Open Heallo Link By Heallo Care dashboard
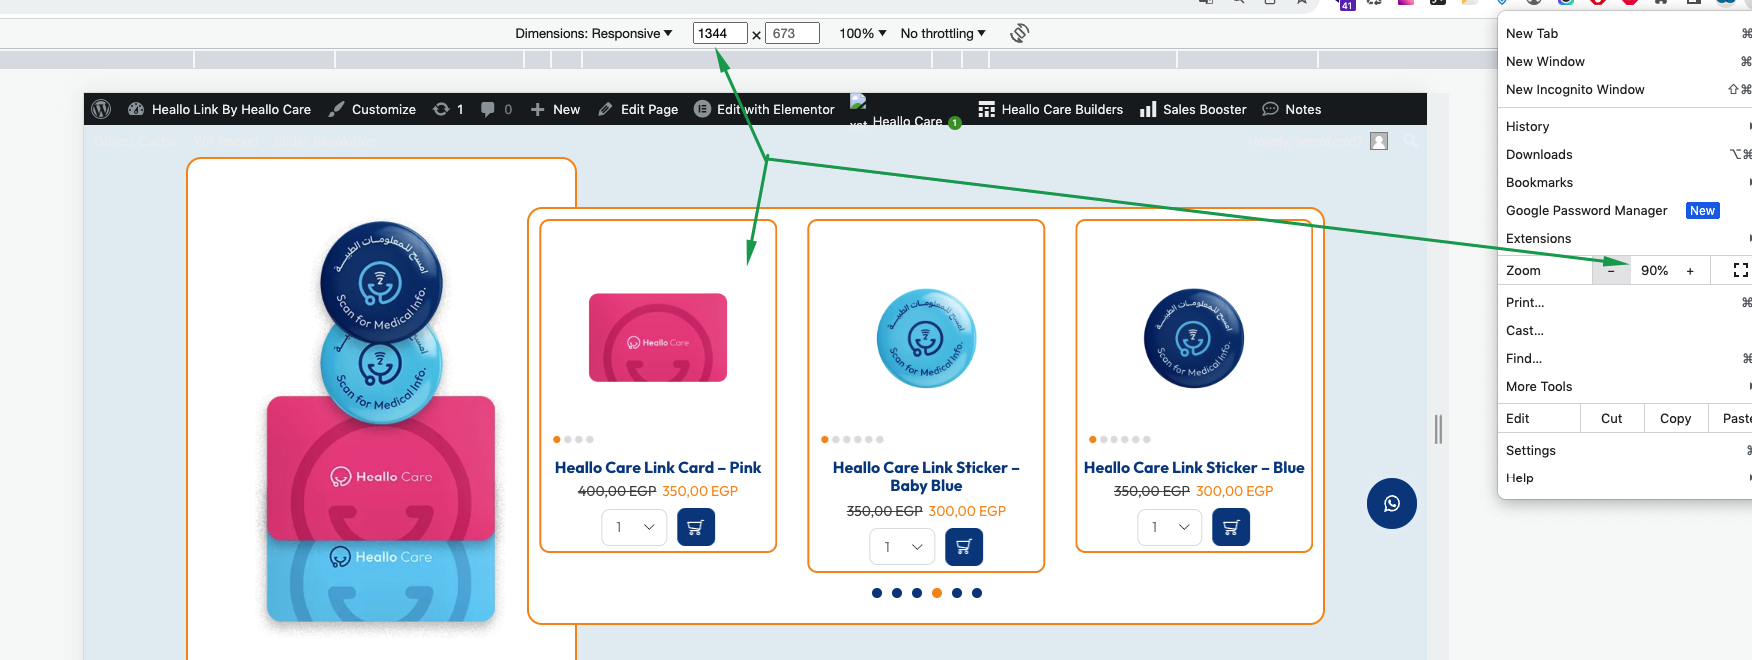The image size is (1752, 660). click(220, 109)
